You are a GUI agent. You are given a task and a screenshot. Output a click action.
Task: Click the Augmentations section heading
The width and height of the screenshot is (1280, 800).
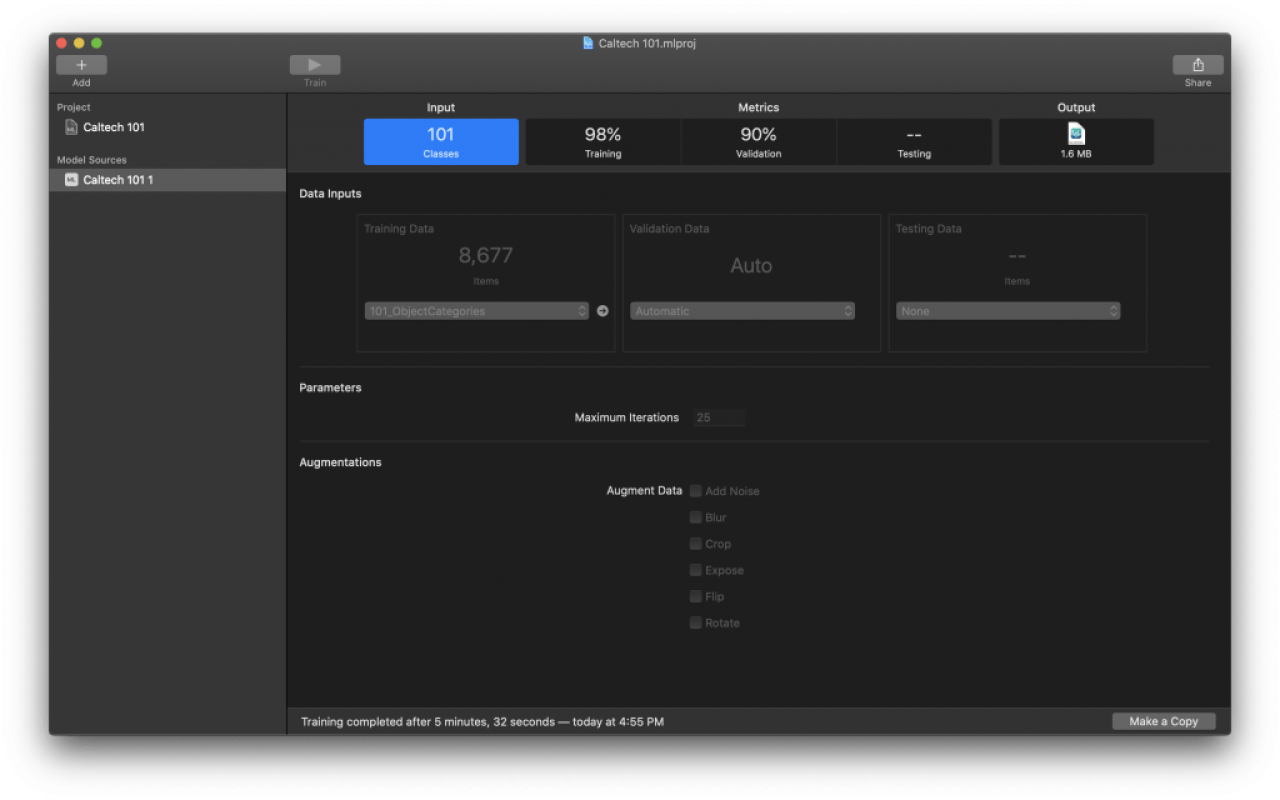pos(340,463)
